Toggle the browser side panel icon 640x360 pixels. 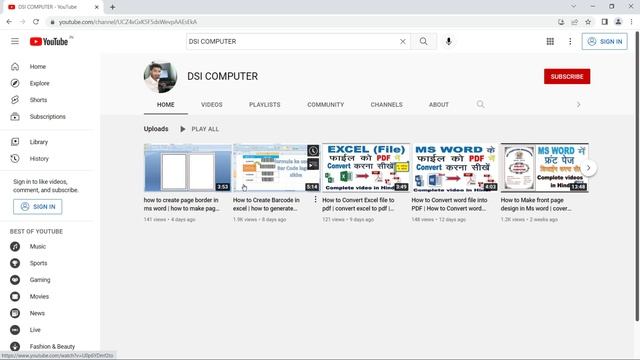pos(604,22)
